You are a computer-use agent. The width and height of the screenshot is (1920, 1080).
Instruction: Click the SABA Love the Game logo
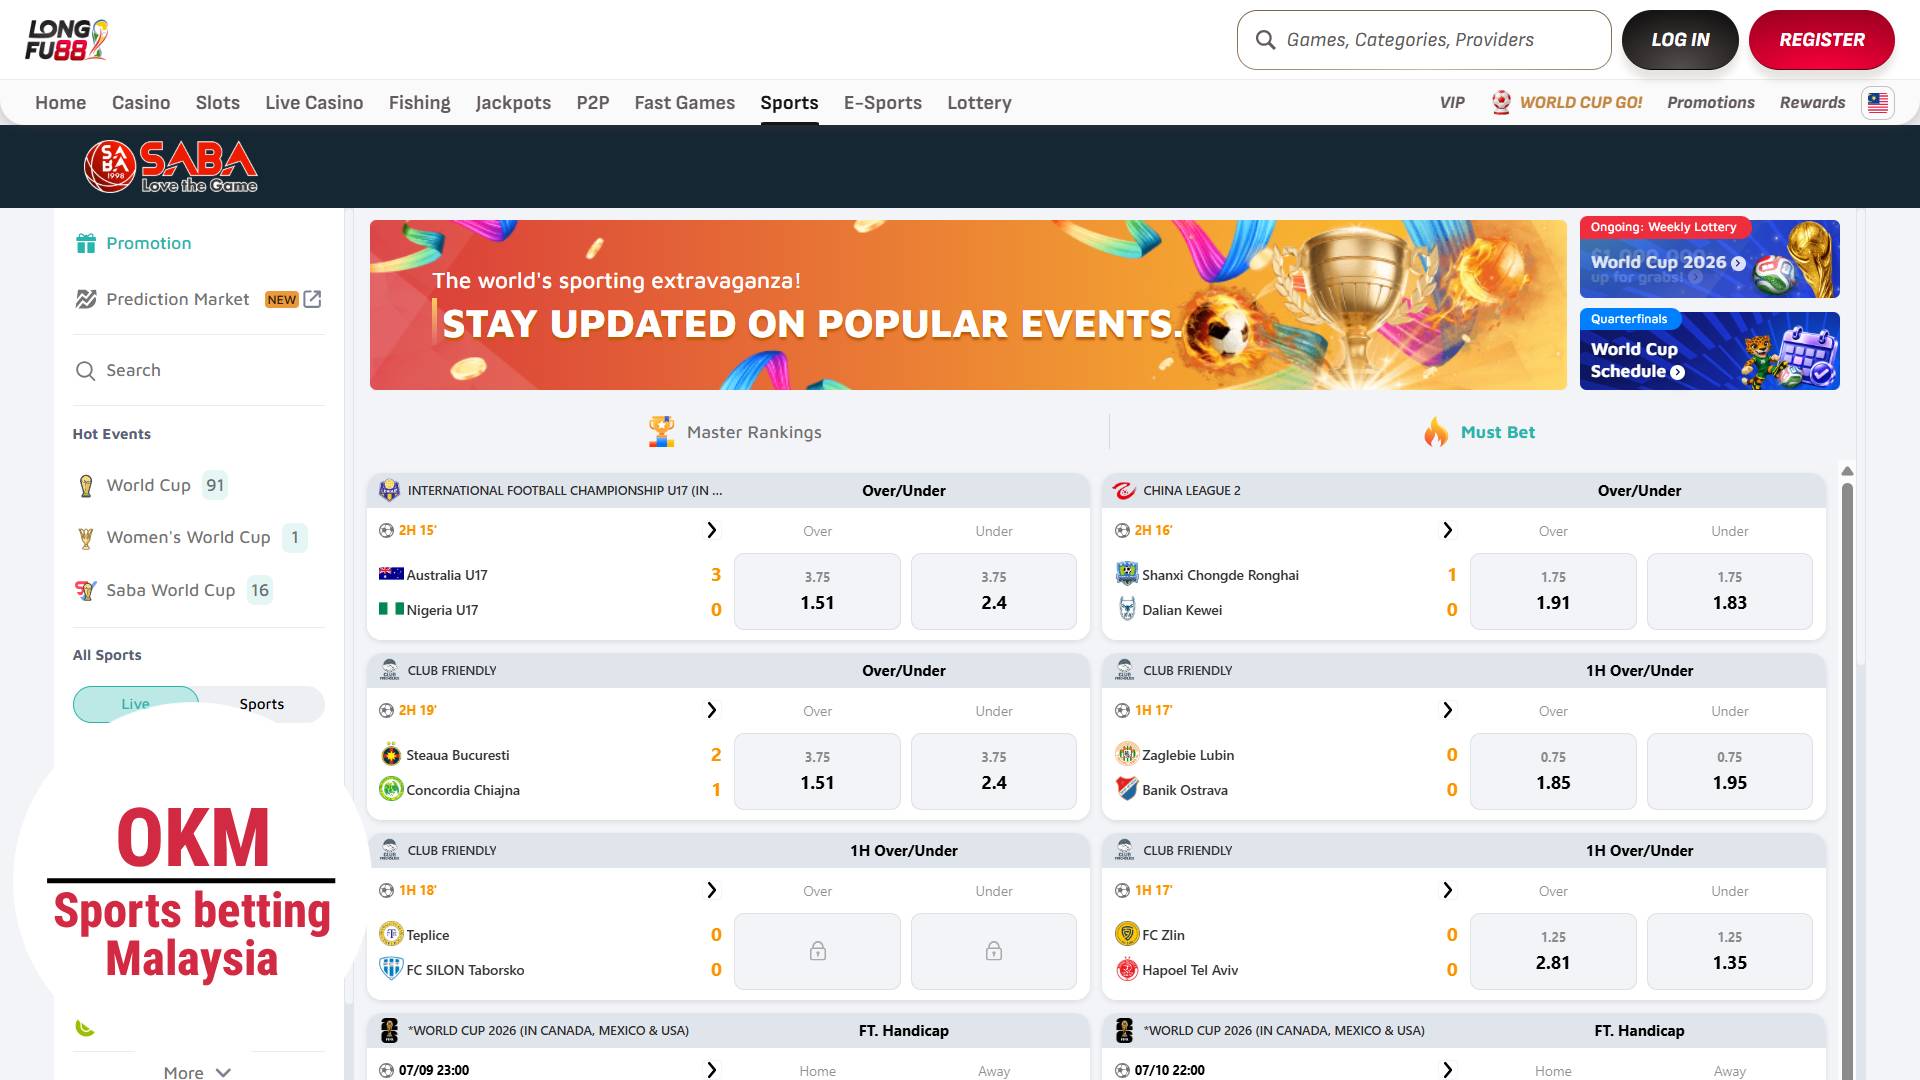[x=171, y=166]
